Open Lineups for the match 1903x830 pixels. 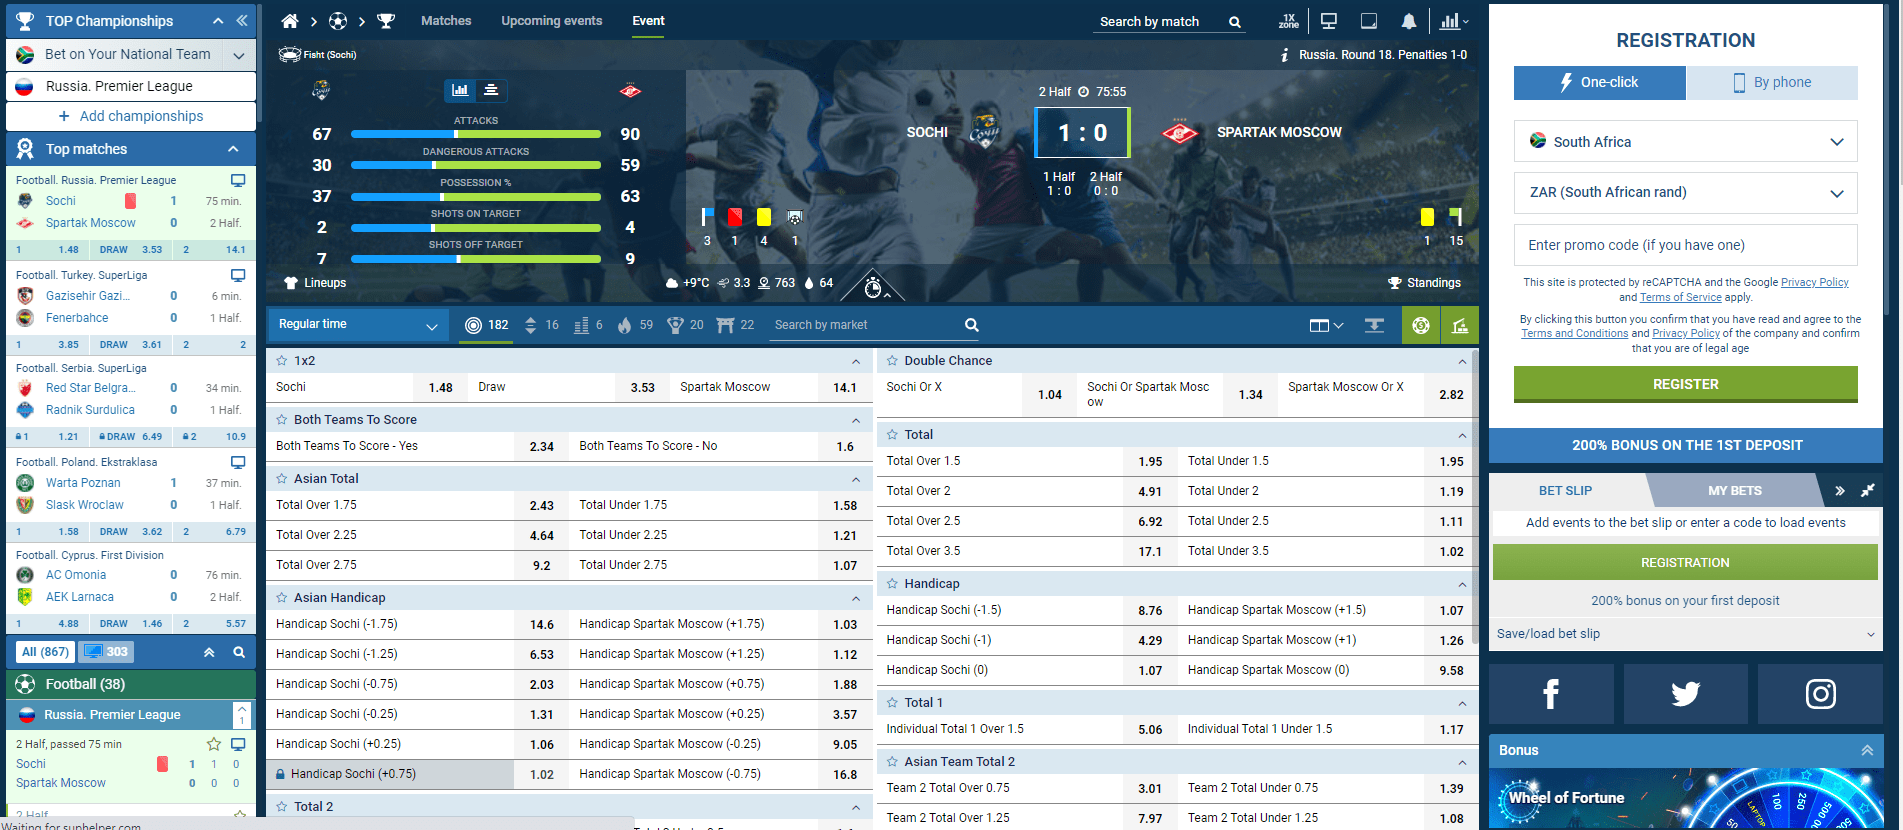click(x=315, y=283)
